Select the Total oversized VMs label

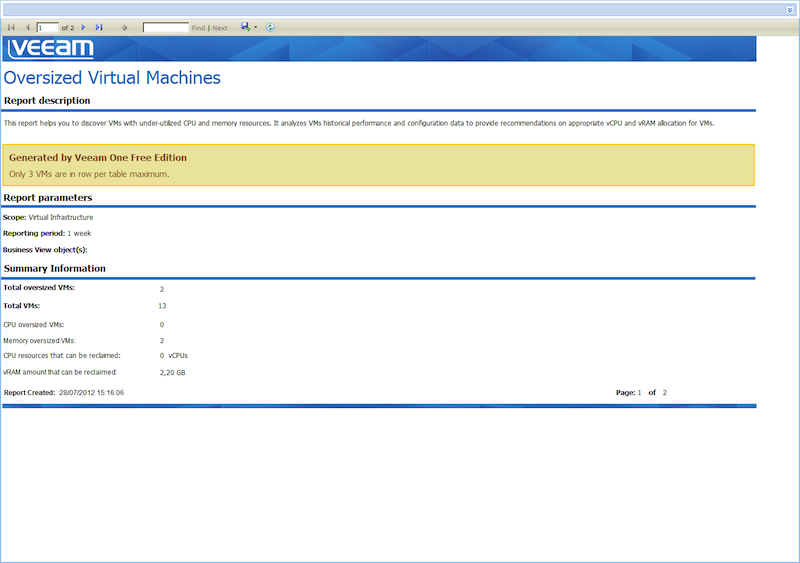pos(39,287)
